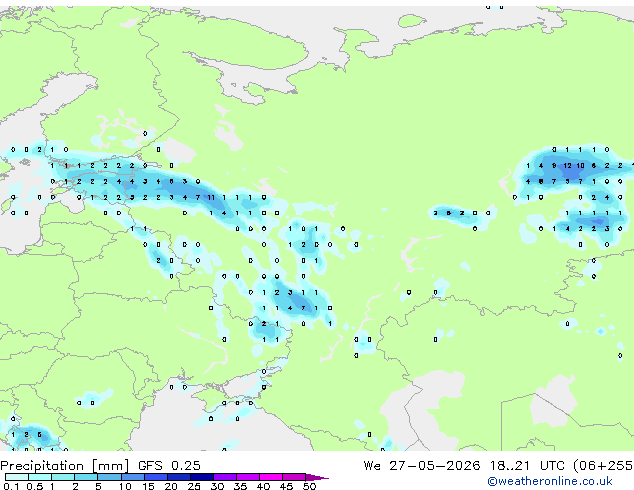Select the 0.5–1 mm legend color box

[40, 477]
